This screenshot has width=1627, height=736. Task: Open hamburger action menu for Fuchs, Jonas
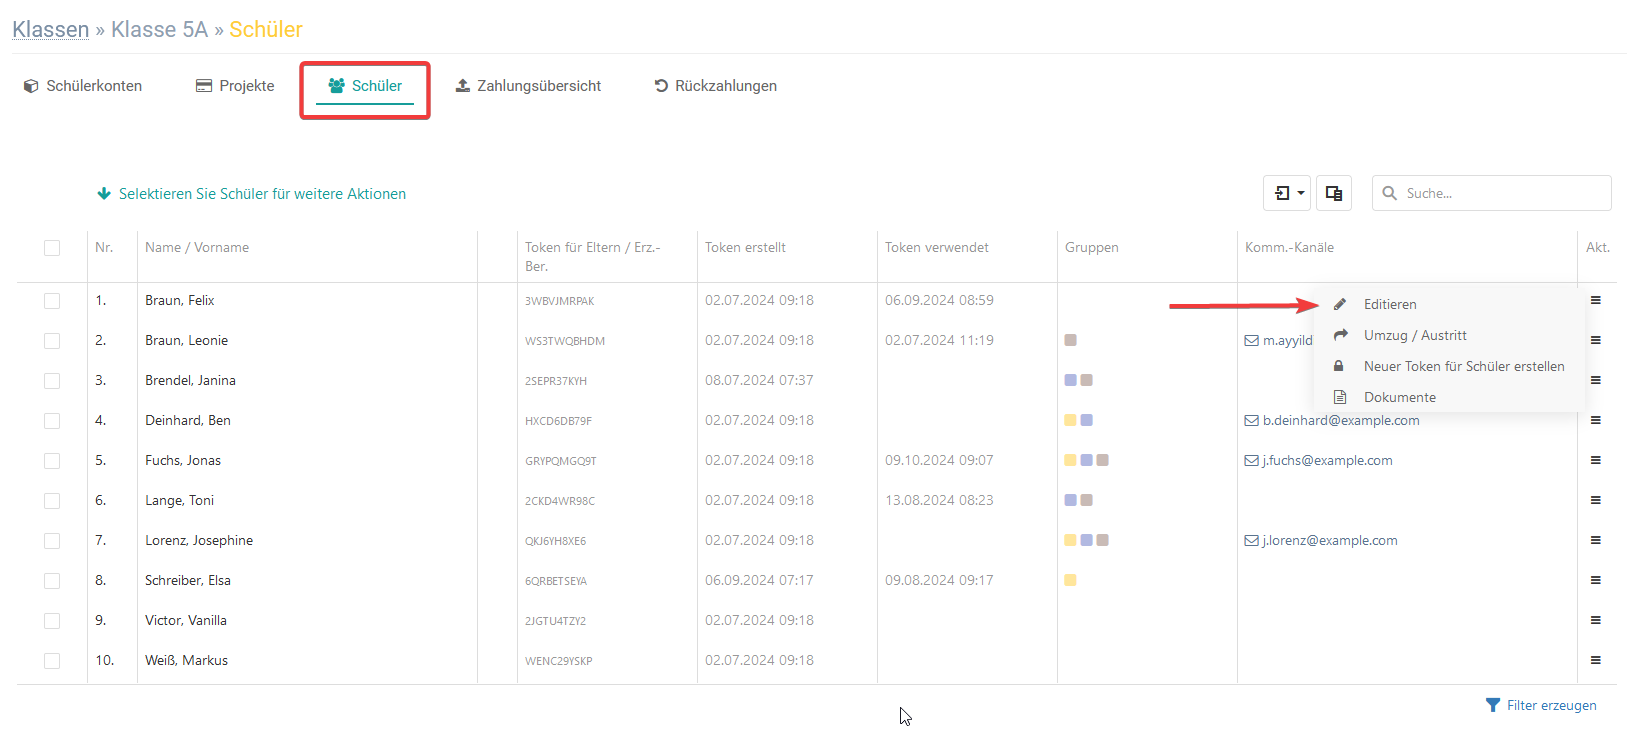1596,460
